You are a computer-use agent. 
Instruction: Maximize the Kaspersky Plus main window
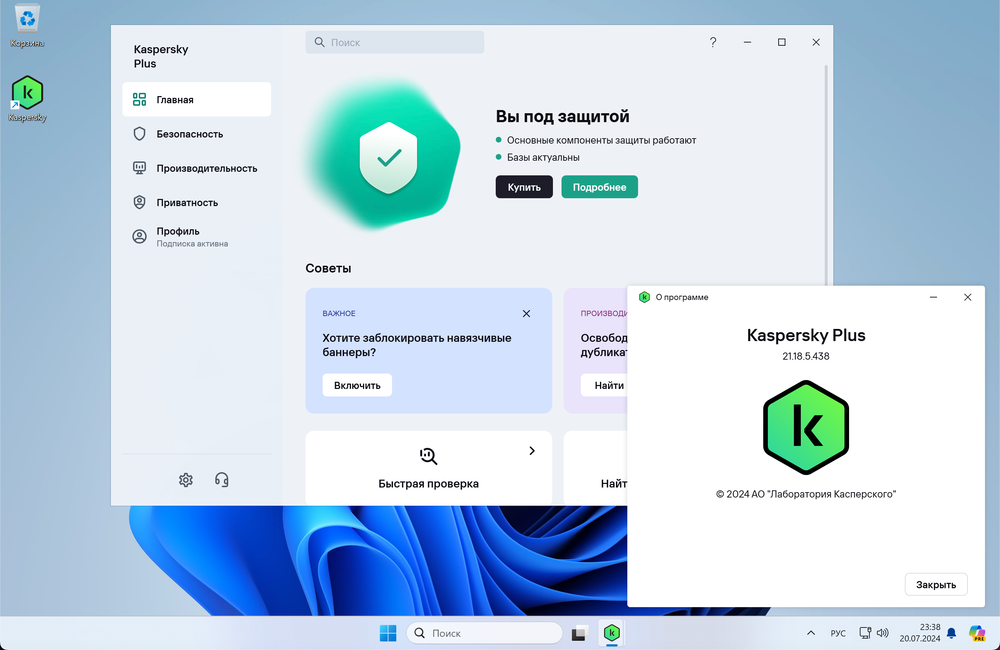tap(781, 42)
